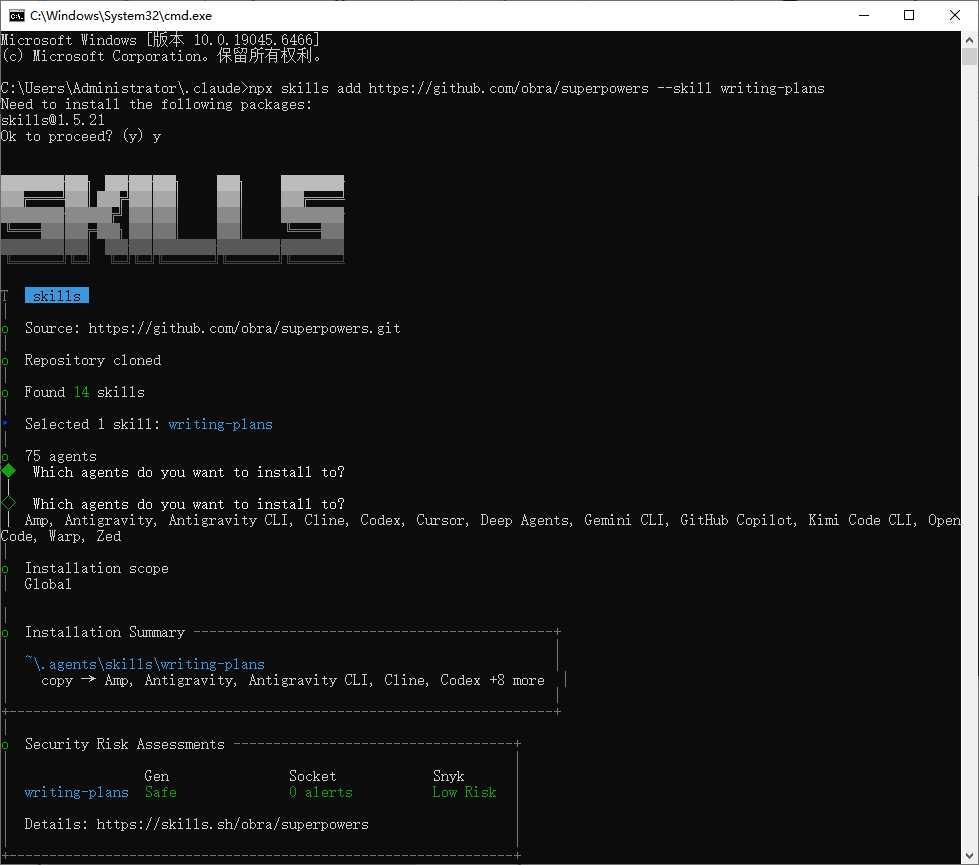Click the '75 agents' line
The image size is (979, 865).
61,456
